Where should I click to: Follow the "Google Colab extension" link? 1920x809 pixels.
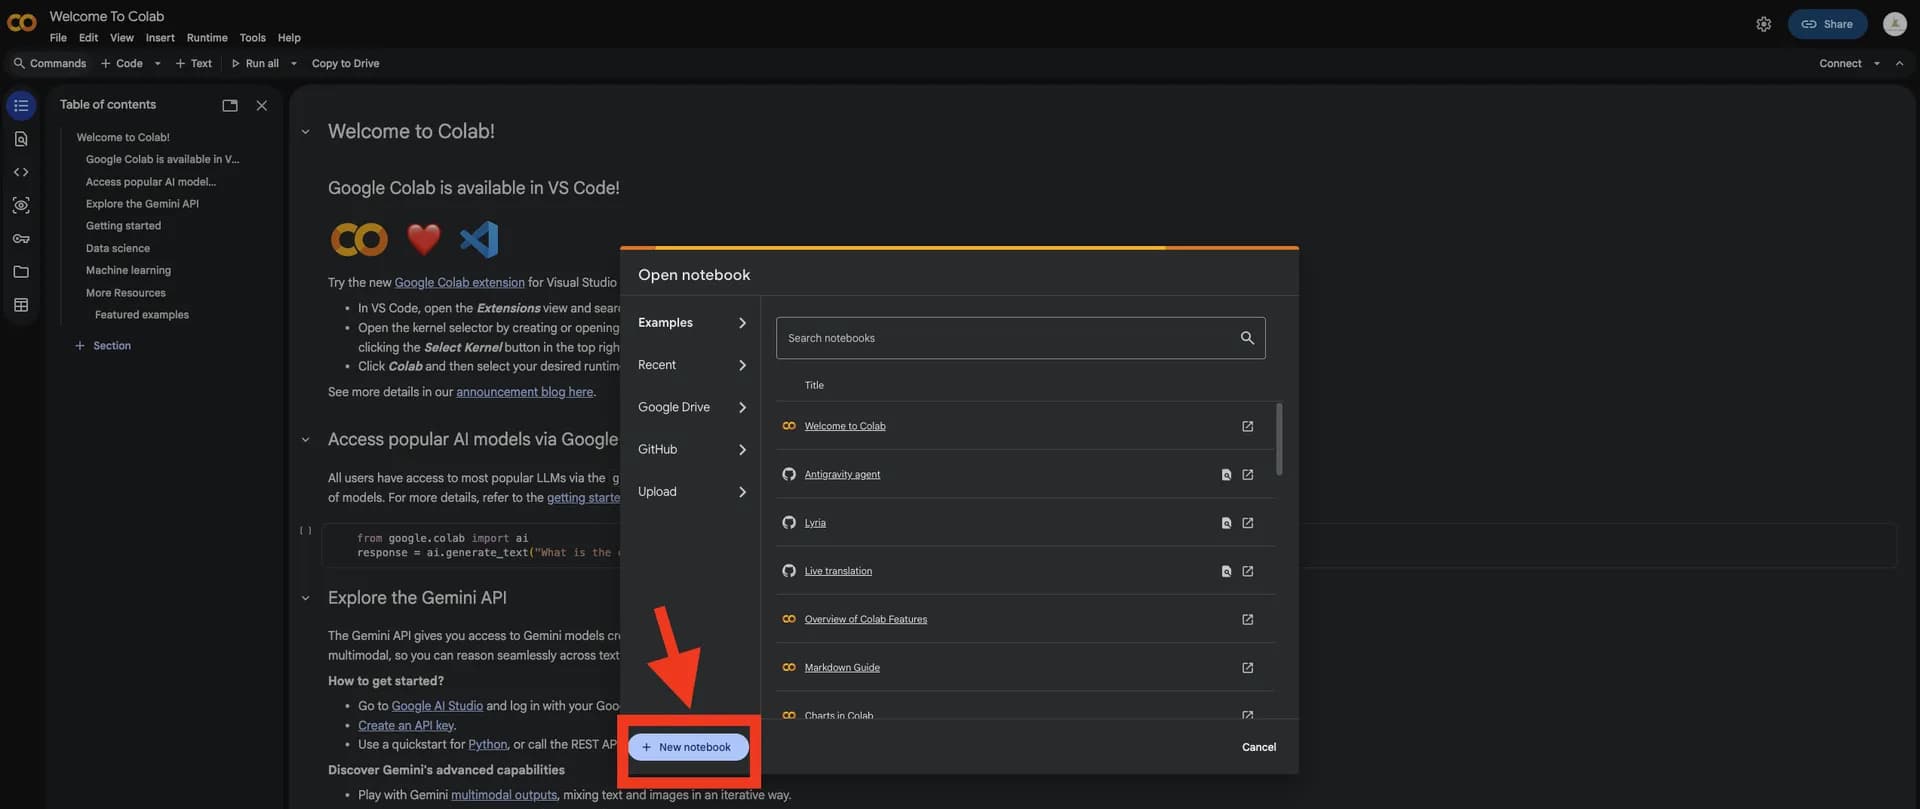(x=459, y=283)
